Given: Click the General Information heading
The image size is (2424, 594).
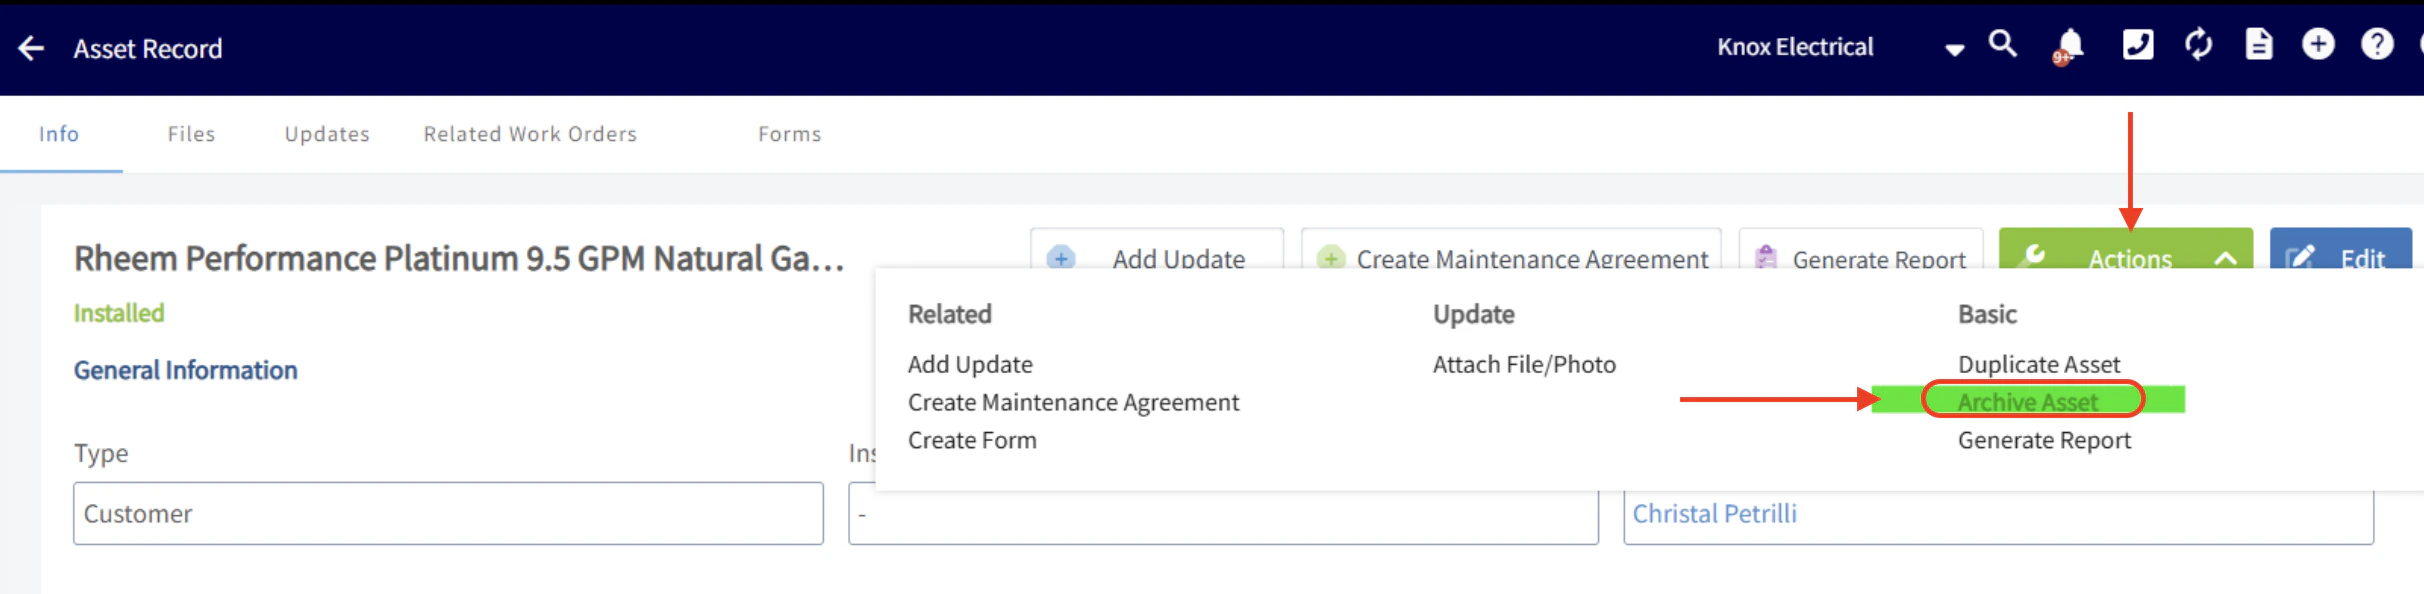Looking at the screenshot, I should (x=185, y=370).
